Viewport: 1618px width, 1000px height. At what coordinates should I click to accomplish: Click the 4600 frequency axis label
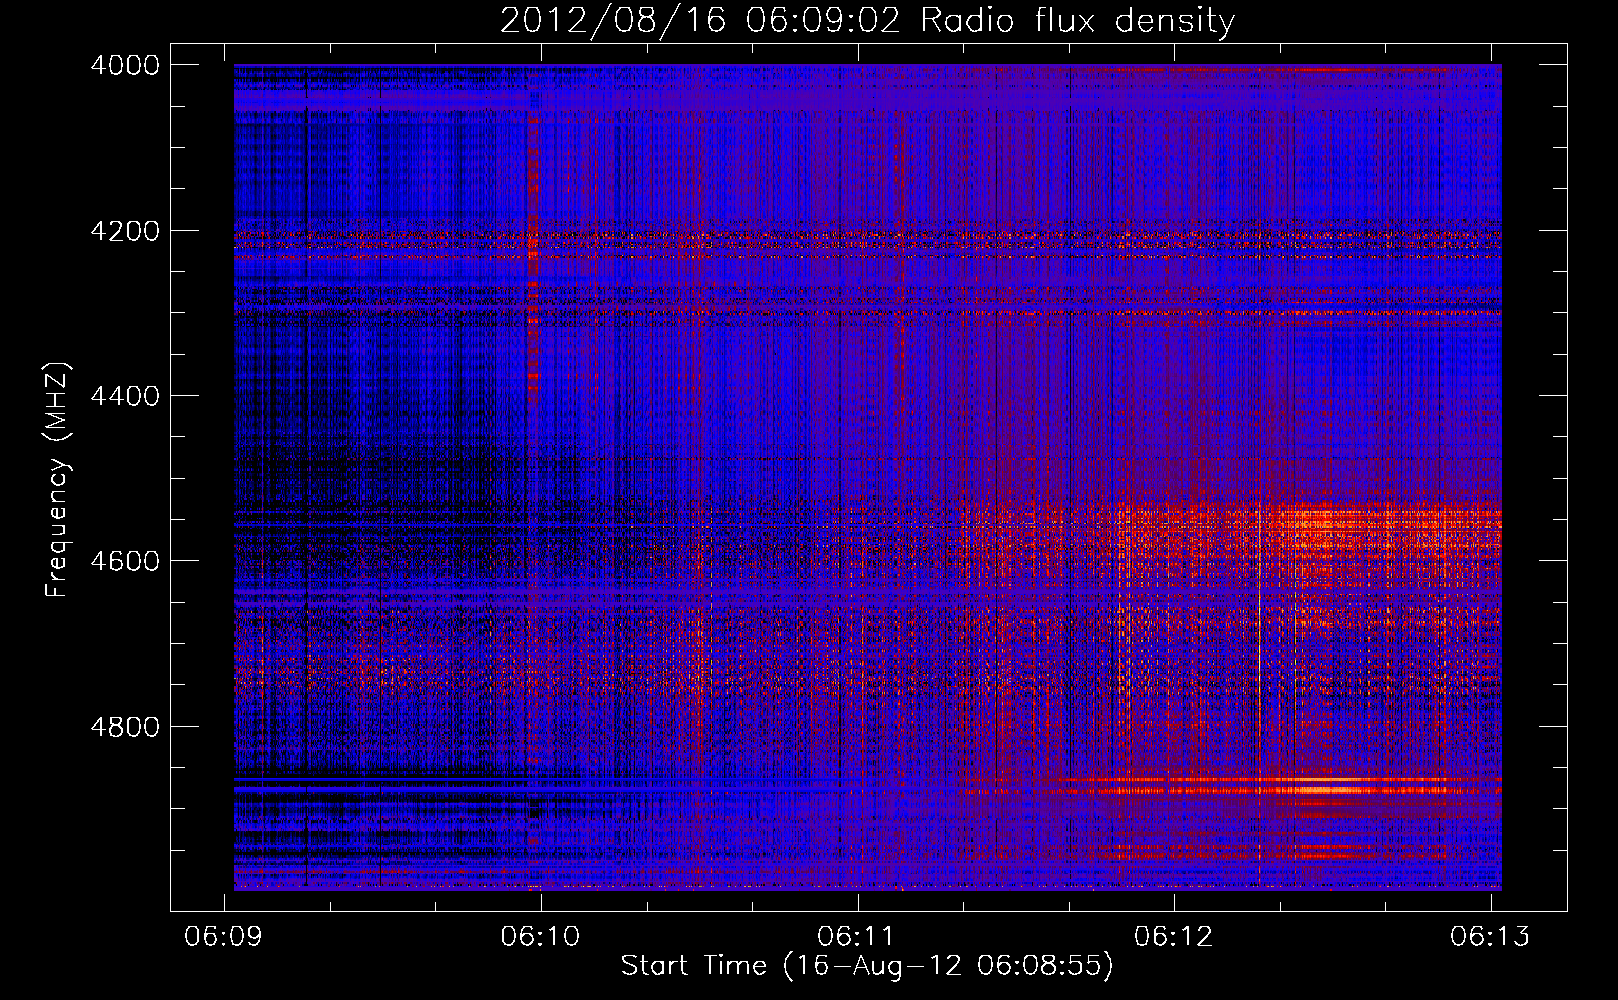pos(125,561)
